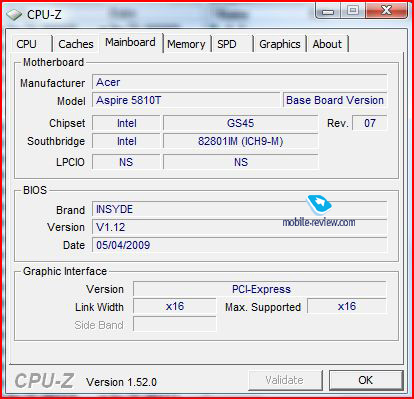414x399 pixels.
Task: Click the BIOS Version V1.12 field
Action: (239, 227)
